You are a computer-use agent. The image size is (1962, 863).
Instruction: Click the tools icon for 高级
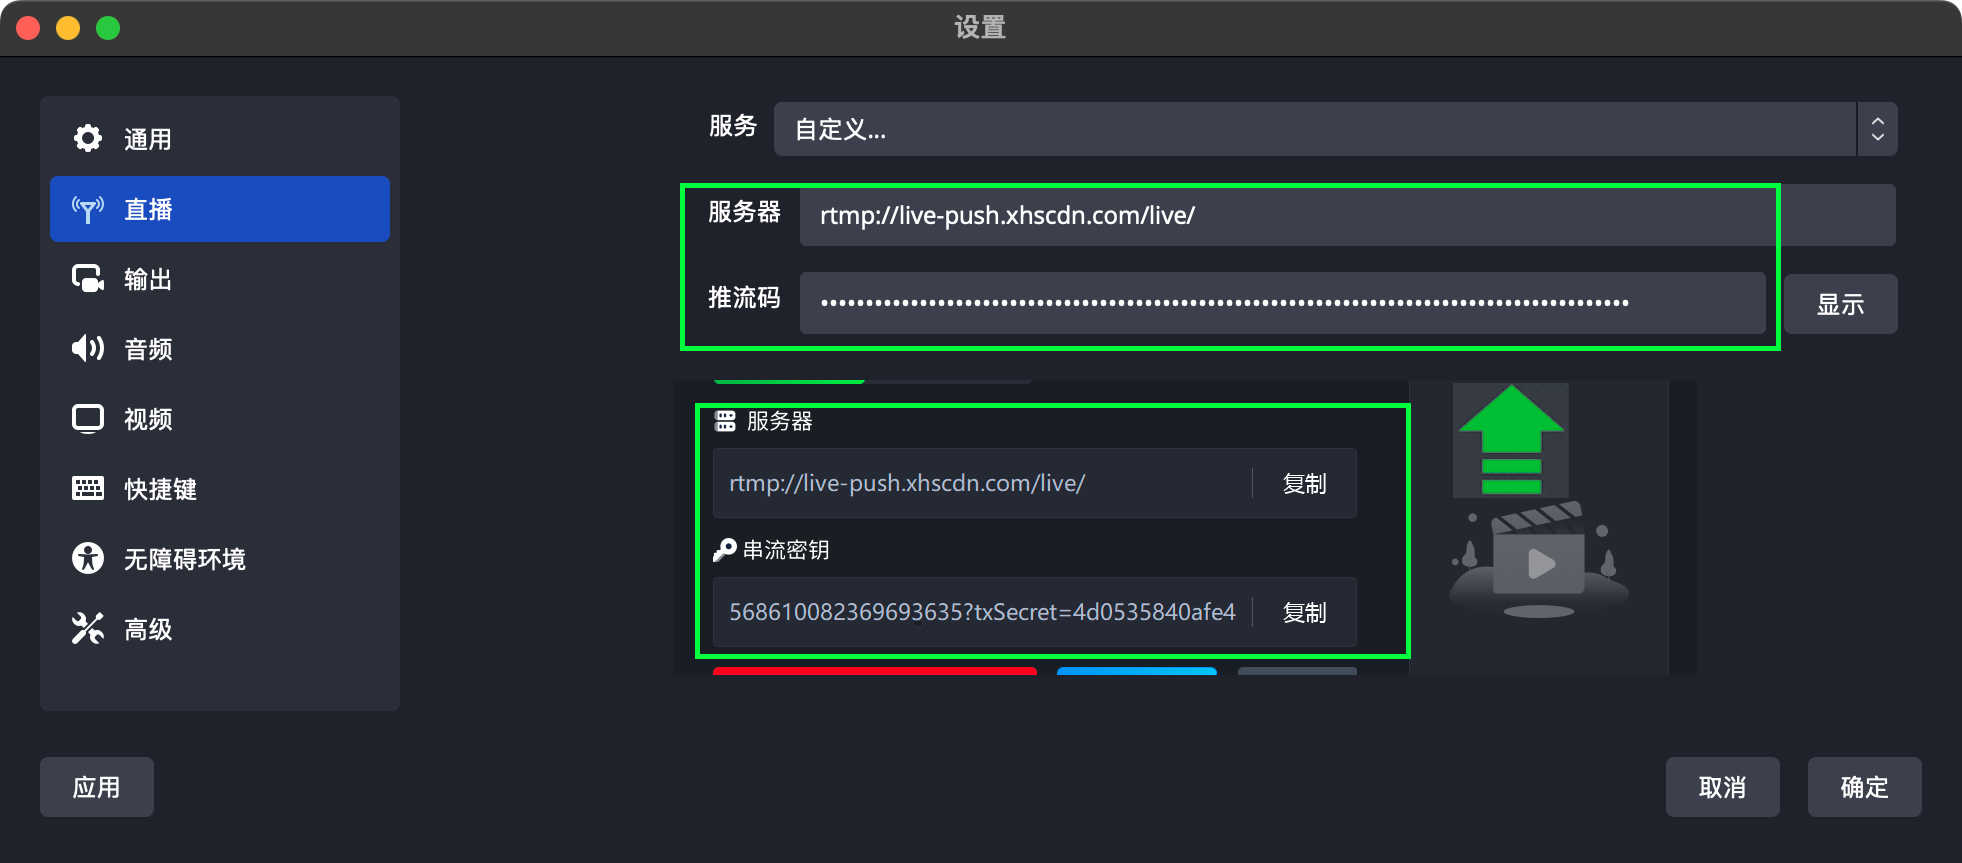point(88,628)
